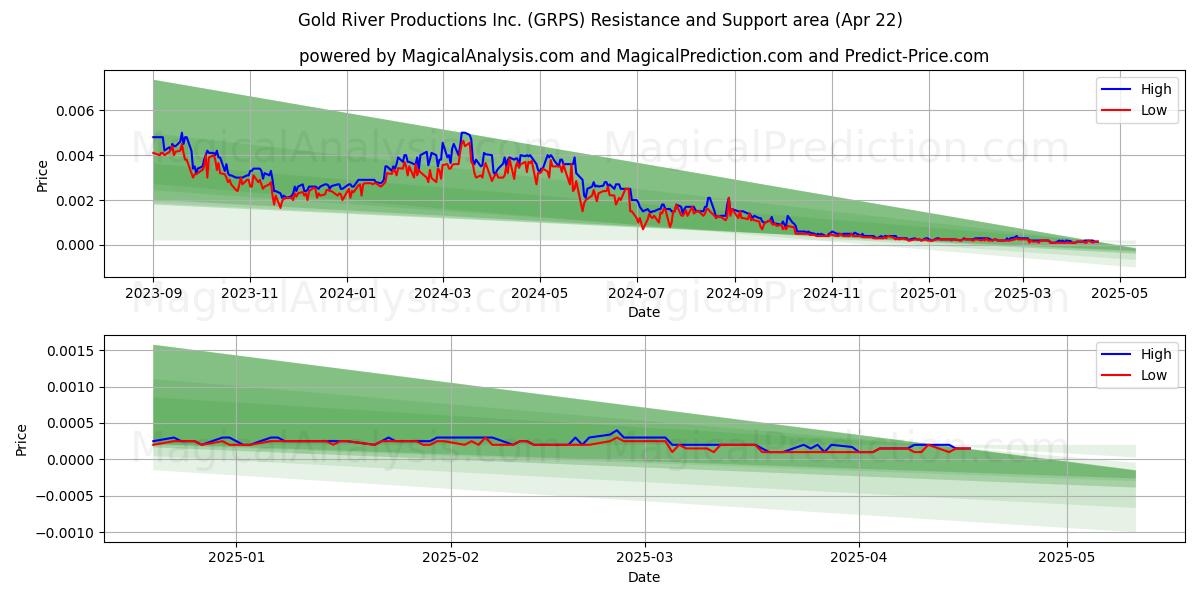
Task: Click the 0.006 price tick label
Action: coord(76,111)
